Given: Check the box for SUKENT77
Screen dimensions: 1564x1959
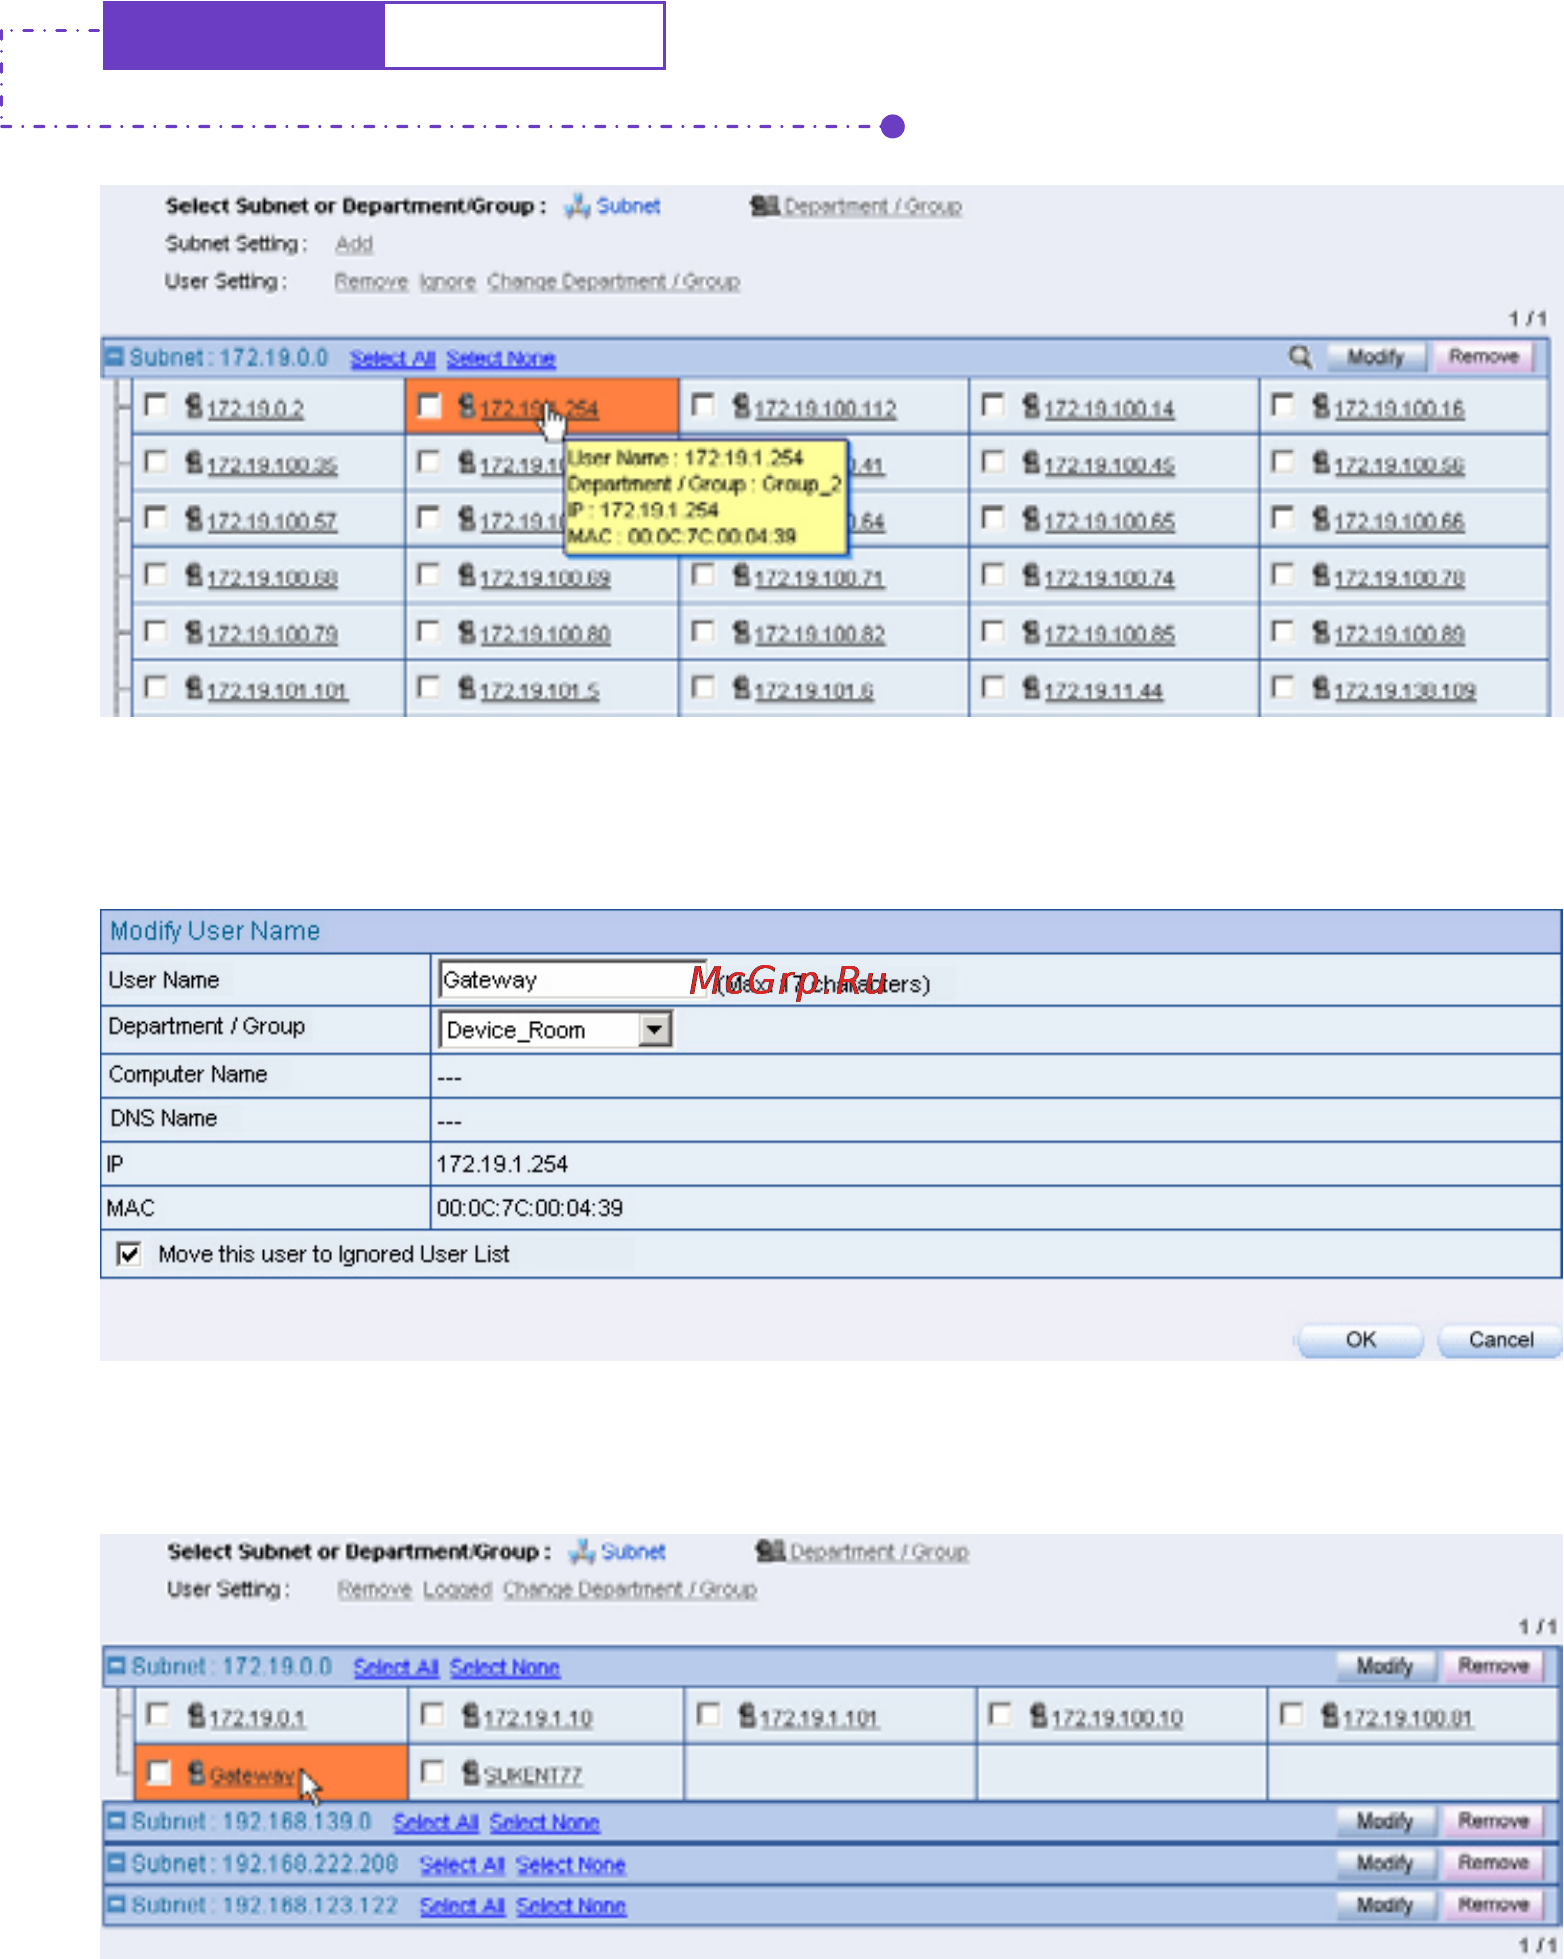Looking at the screenshot, I should (x=432, y=1773).
